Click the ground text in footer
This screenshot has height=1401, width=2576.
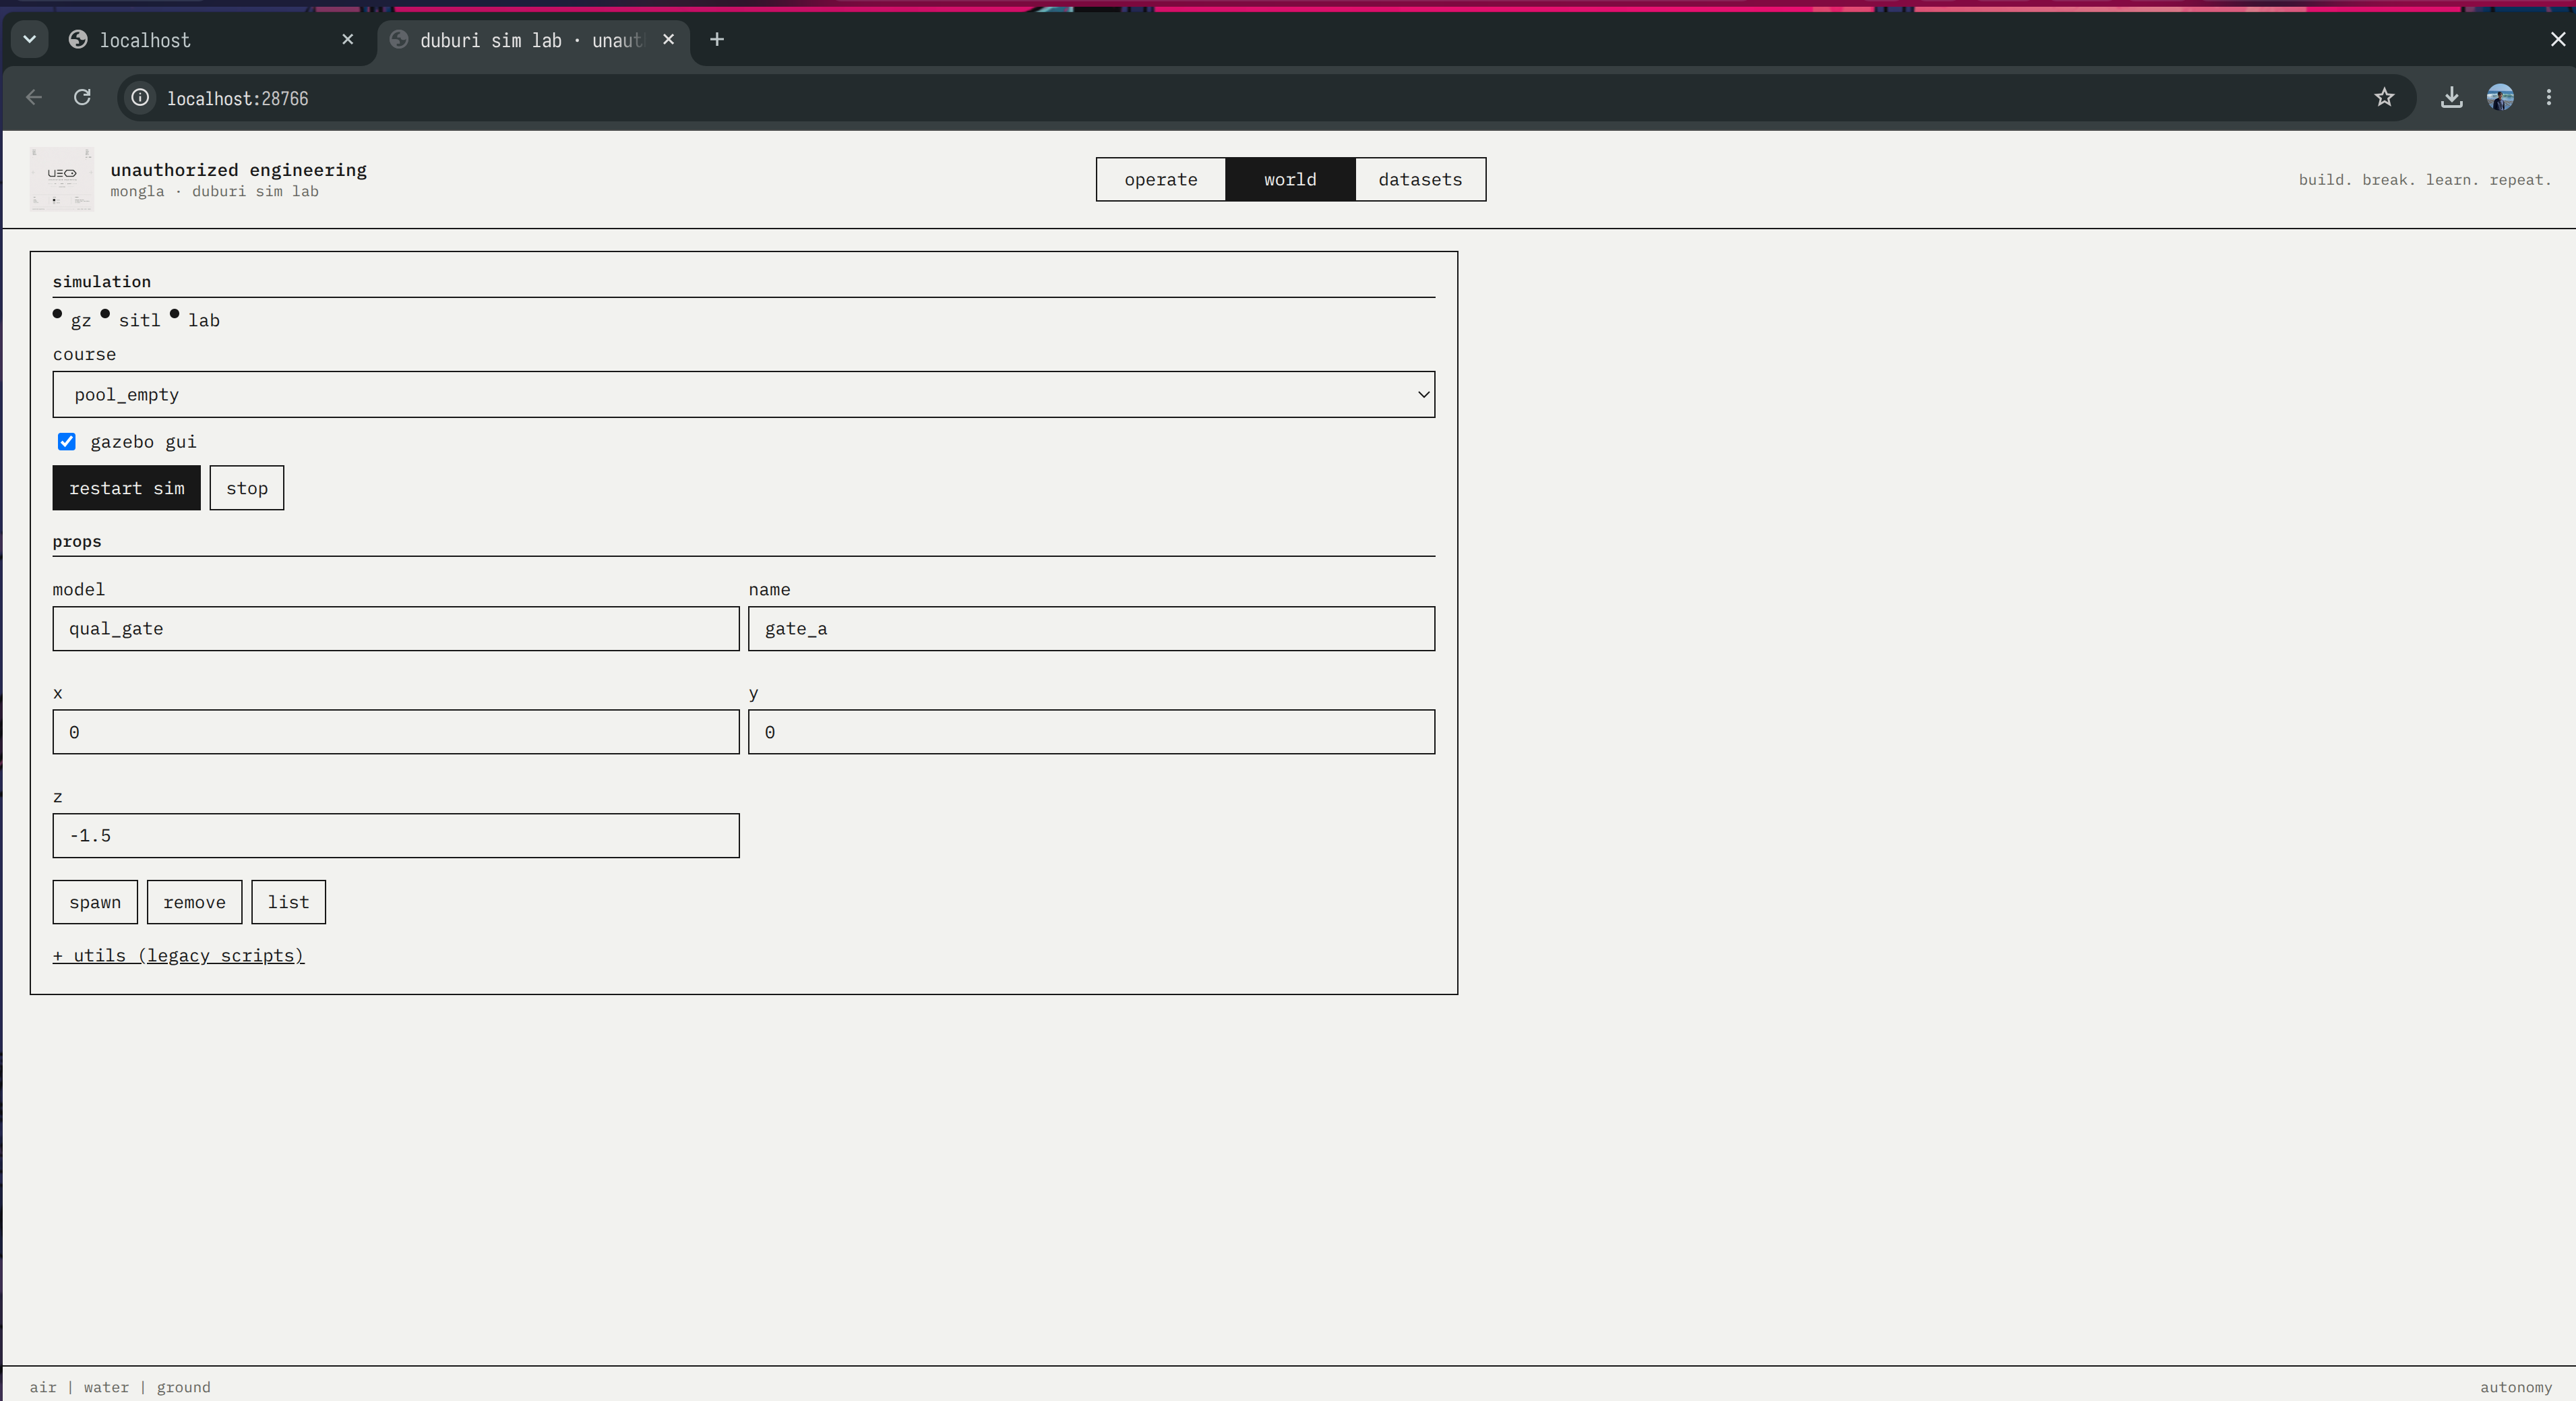(183, 1387)
